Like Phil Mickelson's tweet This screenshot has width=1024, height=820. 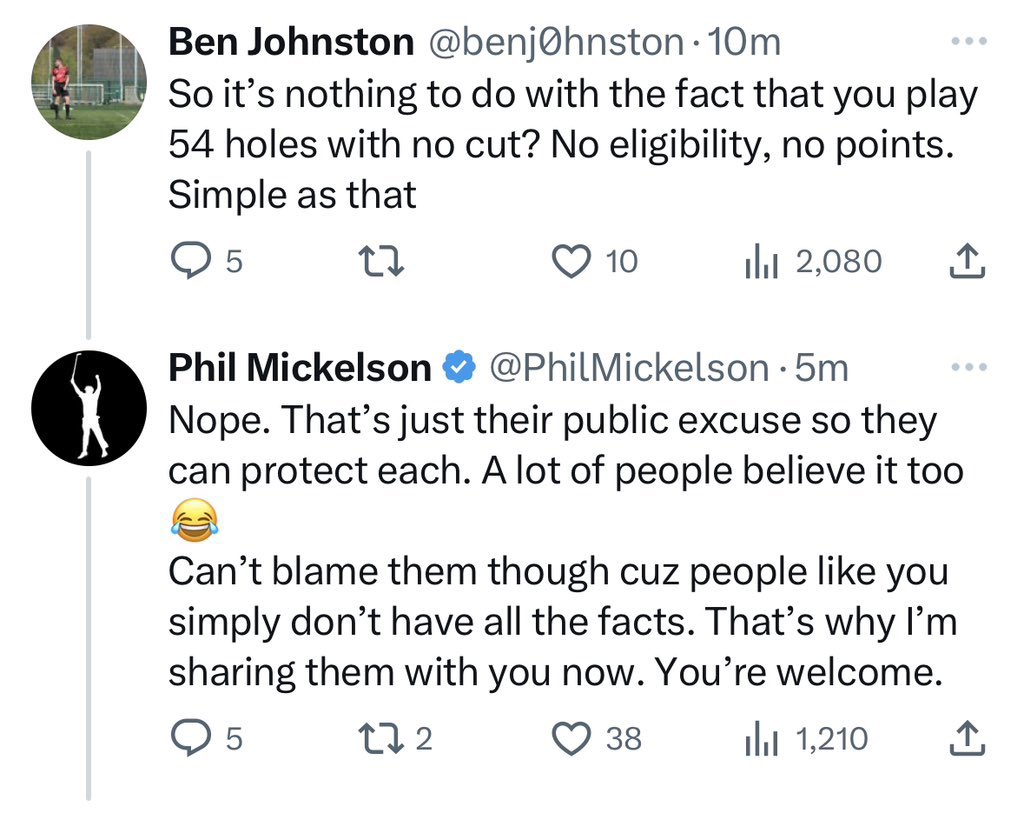pyautogui.click(x=571, y=739)
